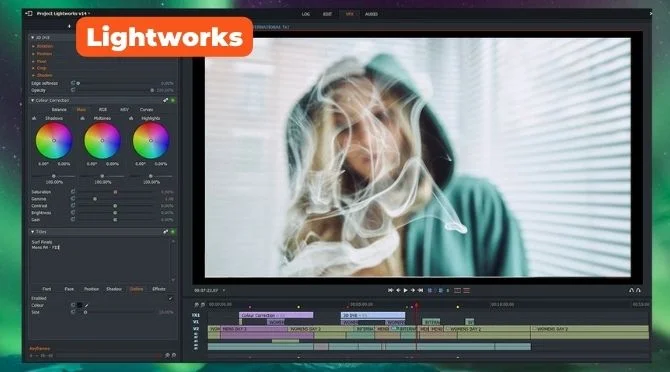Open the Project Lightworks v14 dropdown
The width and height of the screenshot is (670, 372).
point(89,14)
